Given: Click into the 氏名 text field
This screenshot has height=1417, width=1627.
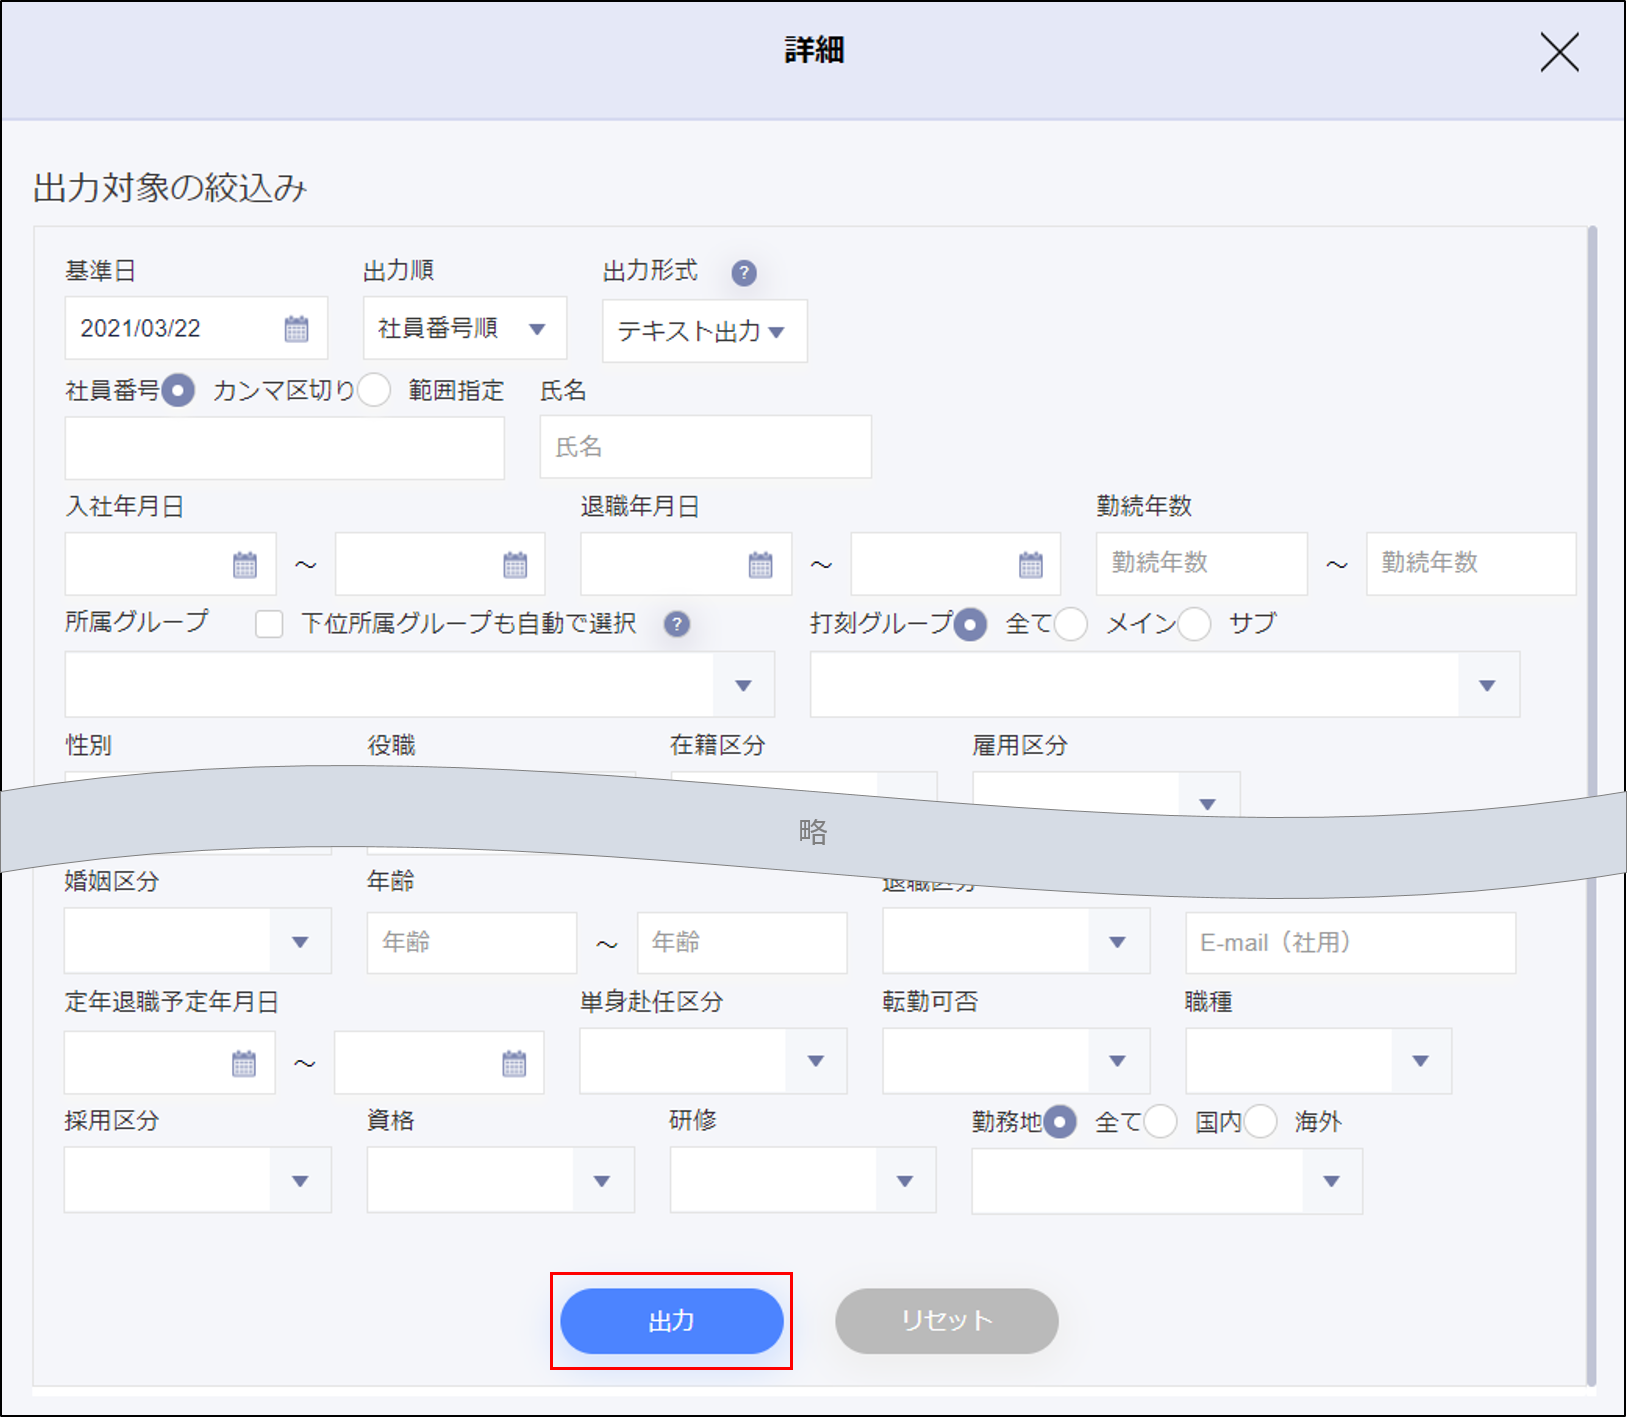Looking at the screenshot, I should point(705,447).
